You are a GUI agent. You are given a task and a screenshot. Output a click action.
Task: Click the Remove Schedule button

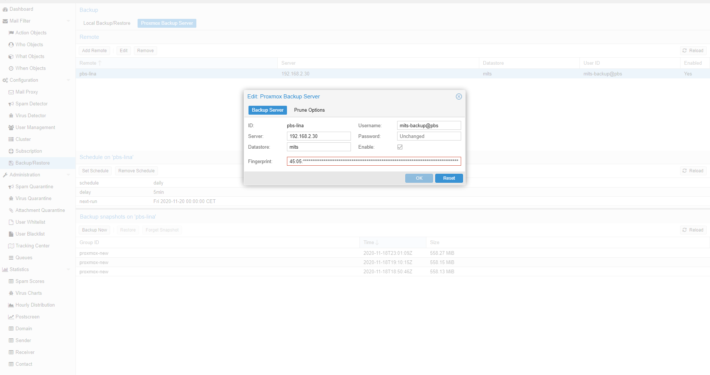point(136,171)
